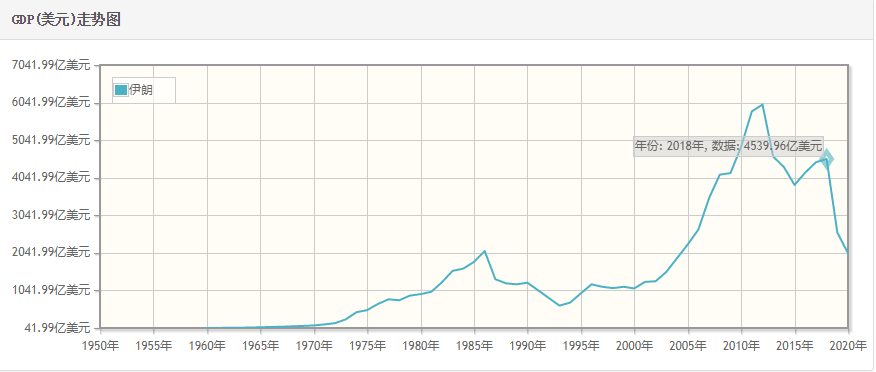The height and width of the screenshot is (372, 876).
Task: Click the 2018年 tooltip showing 4539.96亿美元
Action: pos(729,146)
